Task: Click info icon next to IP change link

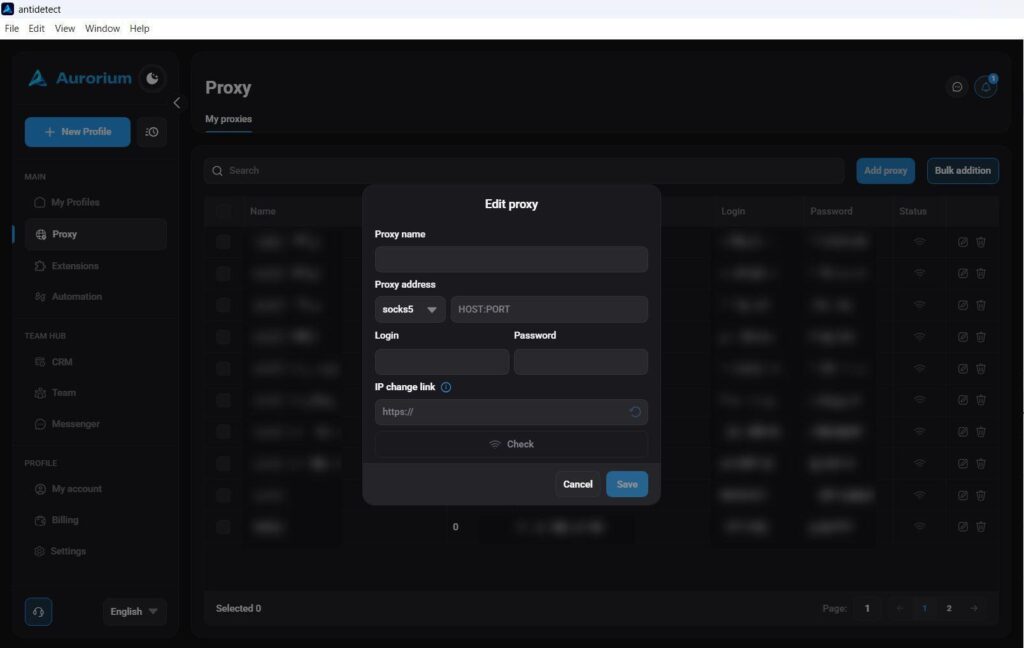Action: coord(446,387)
